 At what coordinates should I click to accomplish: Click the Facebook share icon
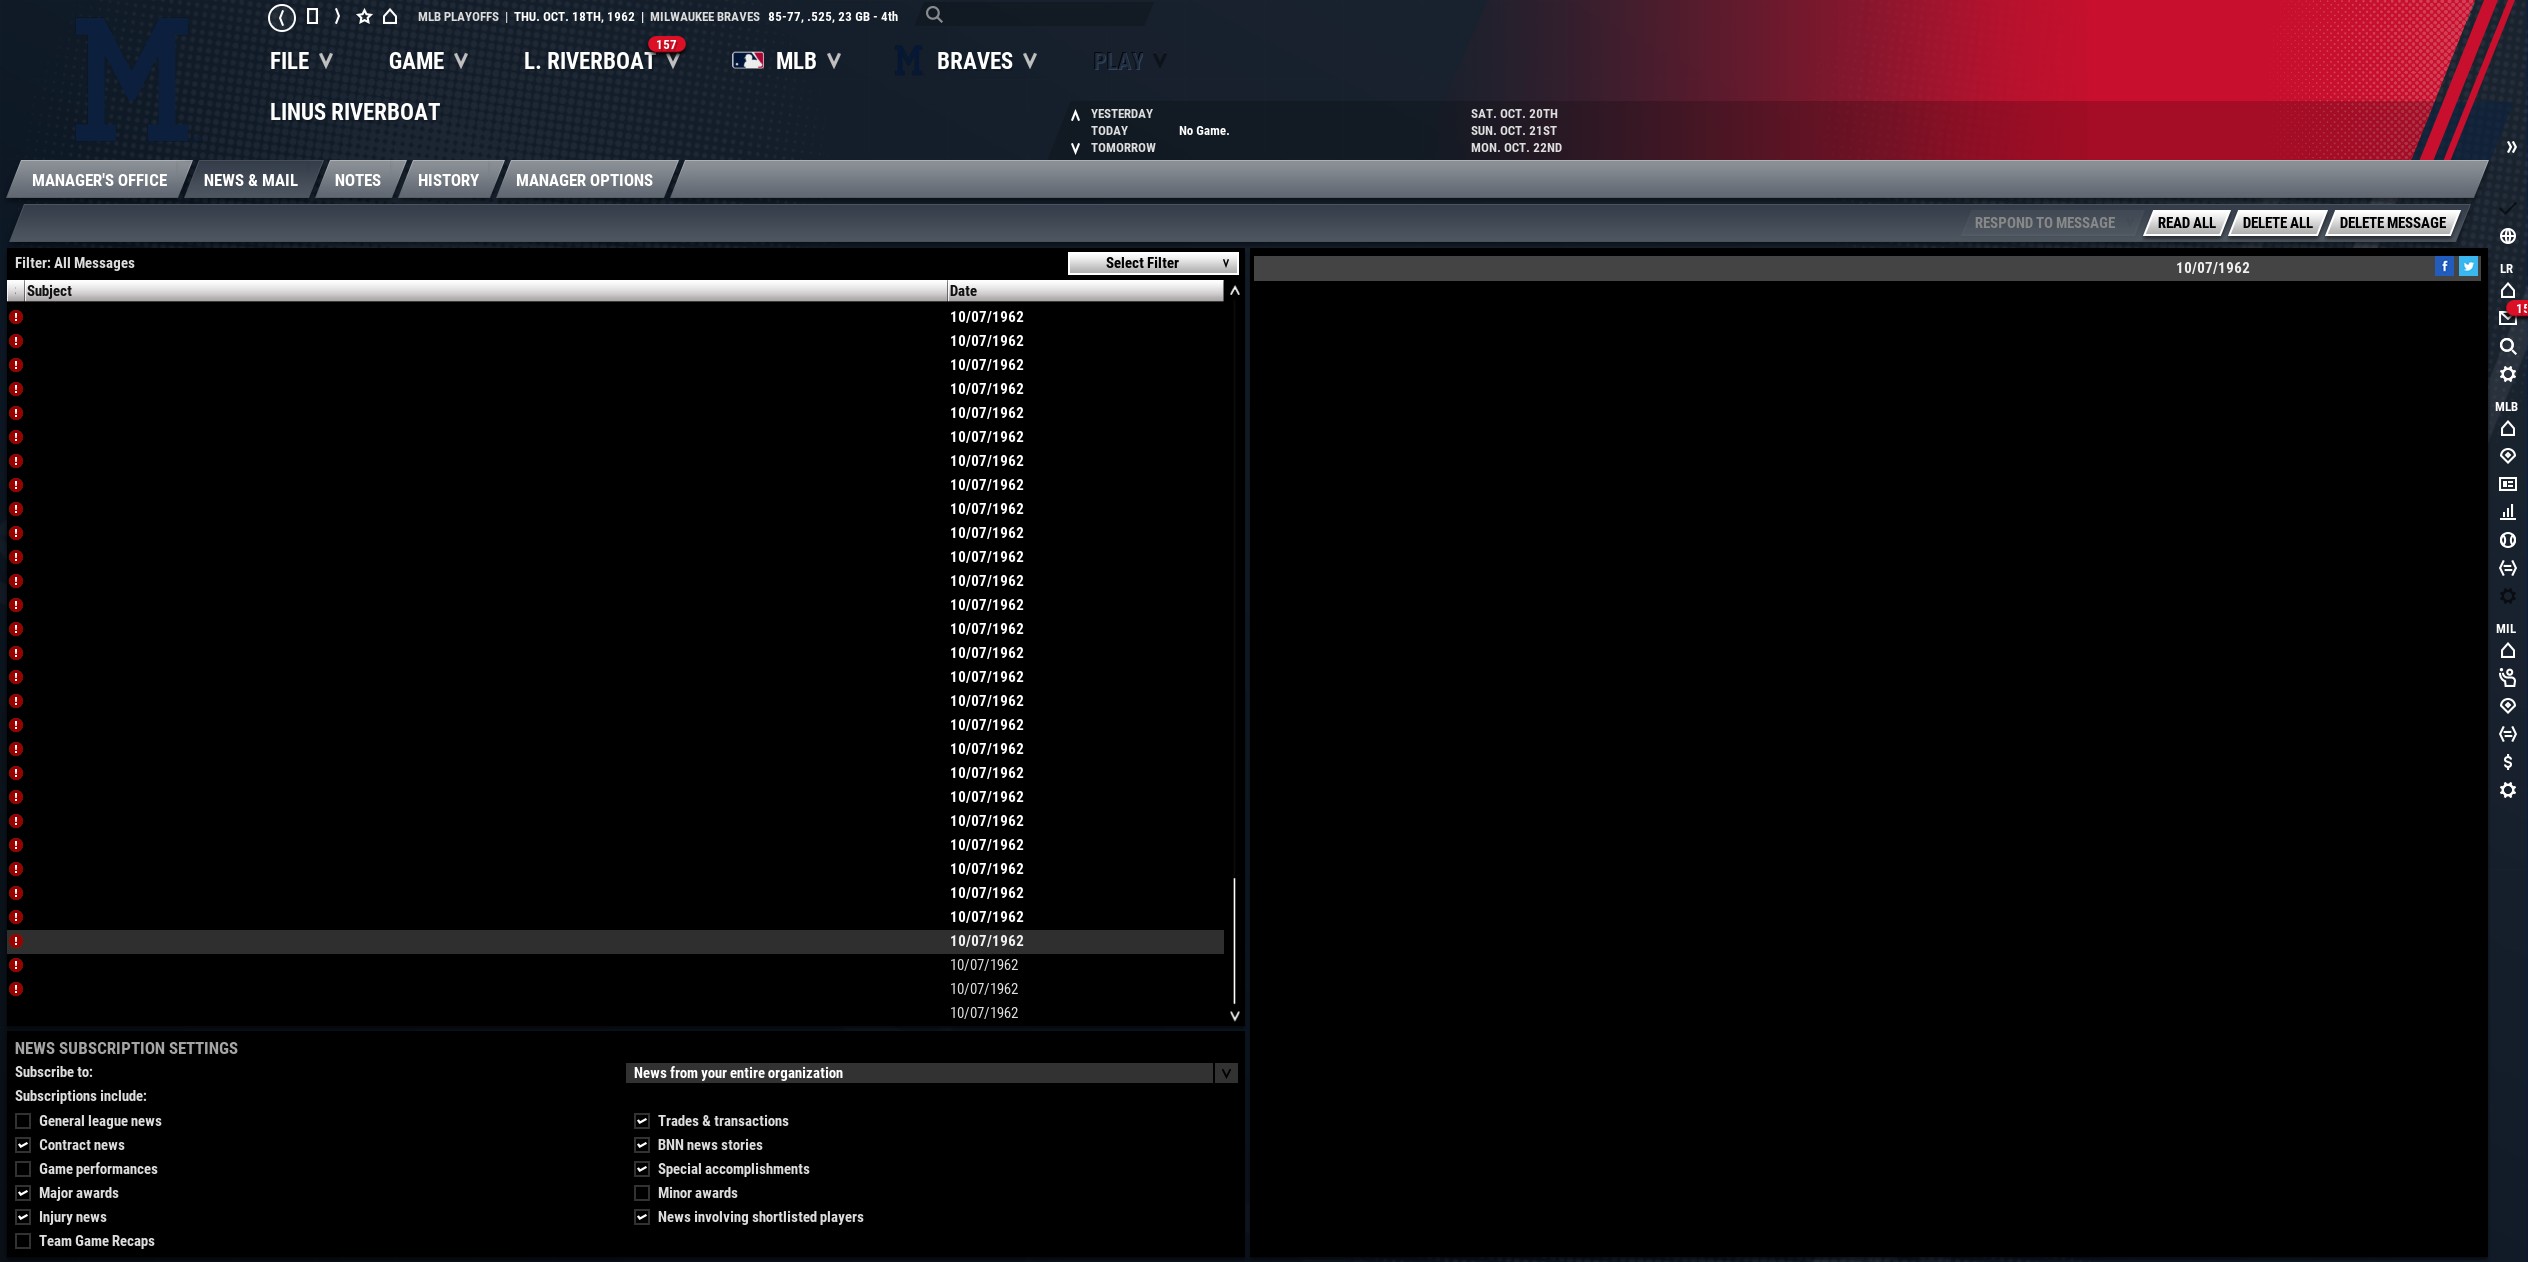pyautogui.click(x=2444, y=266)
